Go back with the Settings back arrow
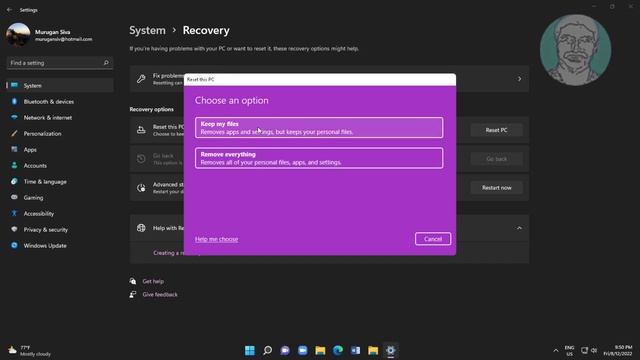This screenshot has width=640, height=360. point(9,10)
